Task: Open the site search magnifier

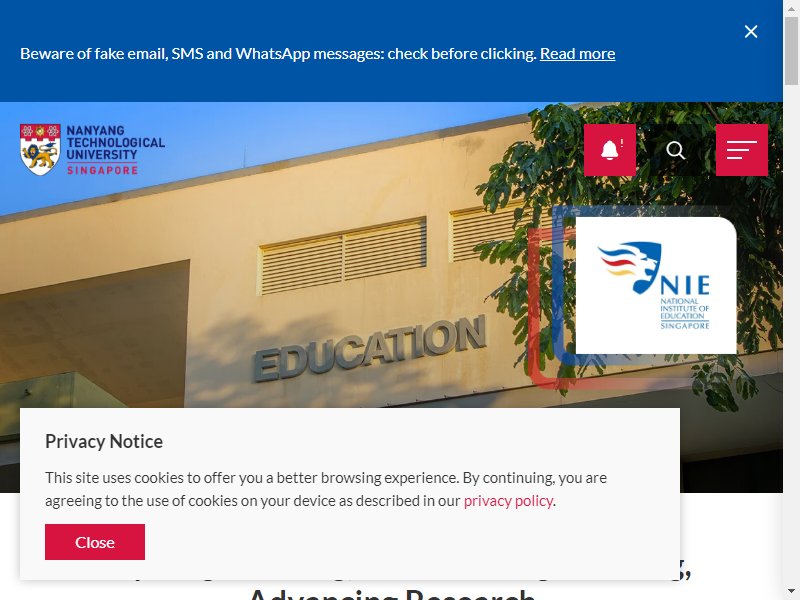Action: (x=676, y=150)
